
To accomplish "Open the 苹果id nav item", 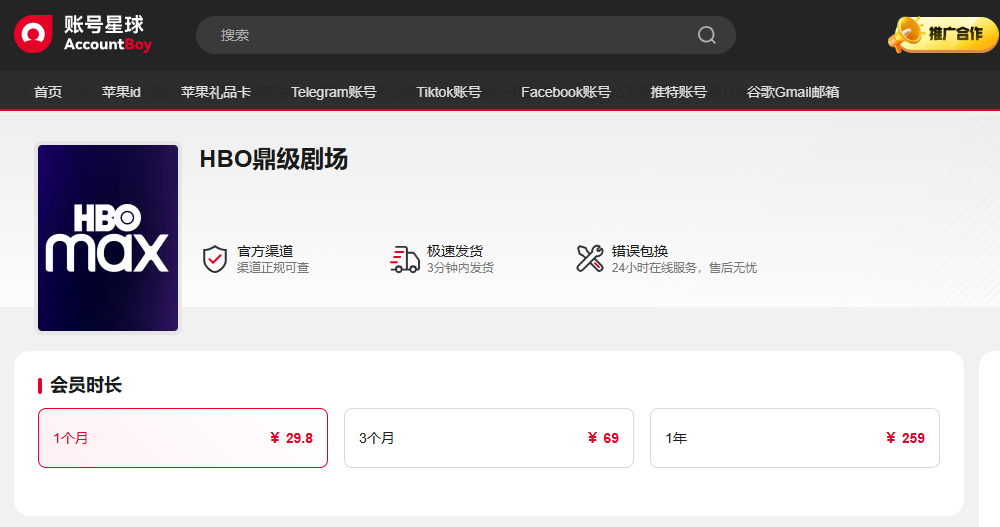I will tap(121, 92).
